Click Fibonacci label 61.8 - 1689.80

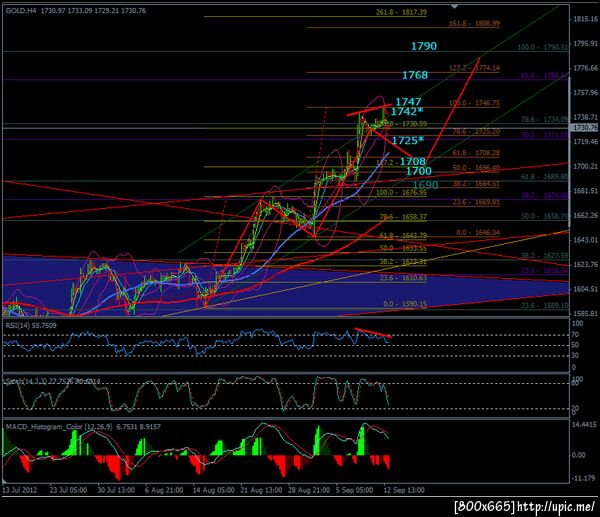point(545,177)
